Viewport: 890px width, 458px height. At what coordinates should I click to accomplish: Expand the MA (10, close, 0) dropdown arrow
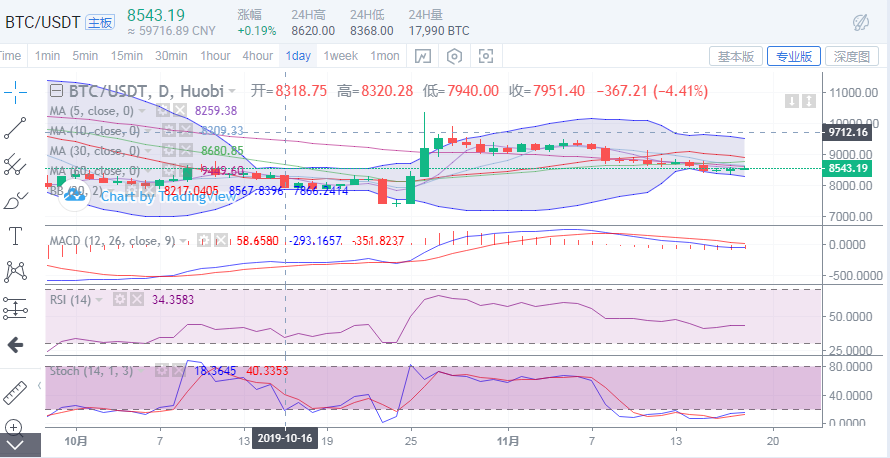pyautogui.click(x=148, y=131)
